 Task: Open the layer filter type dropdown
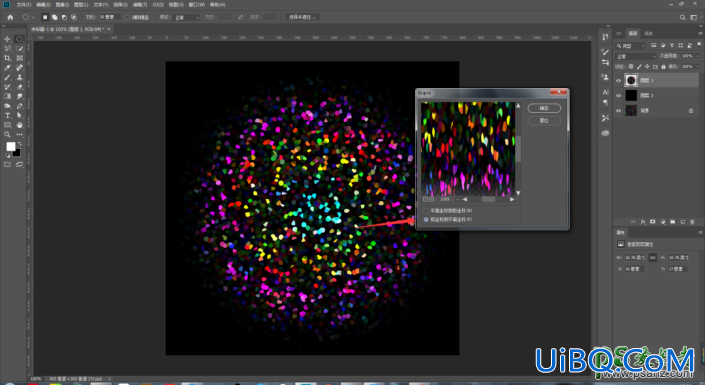630,46
